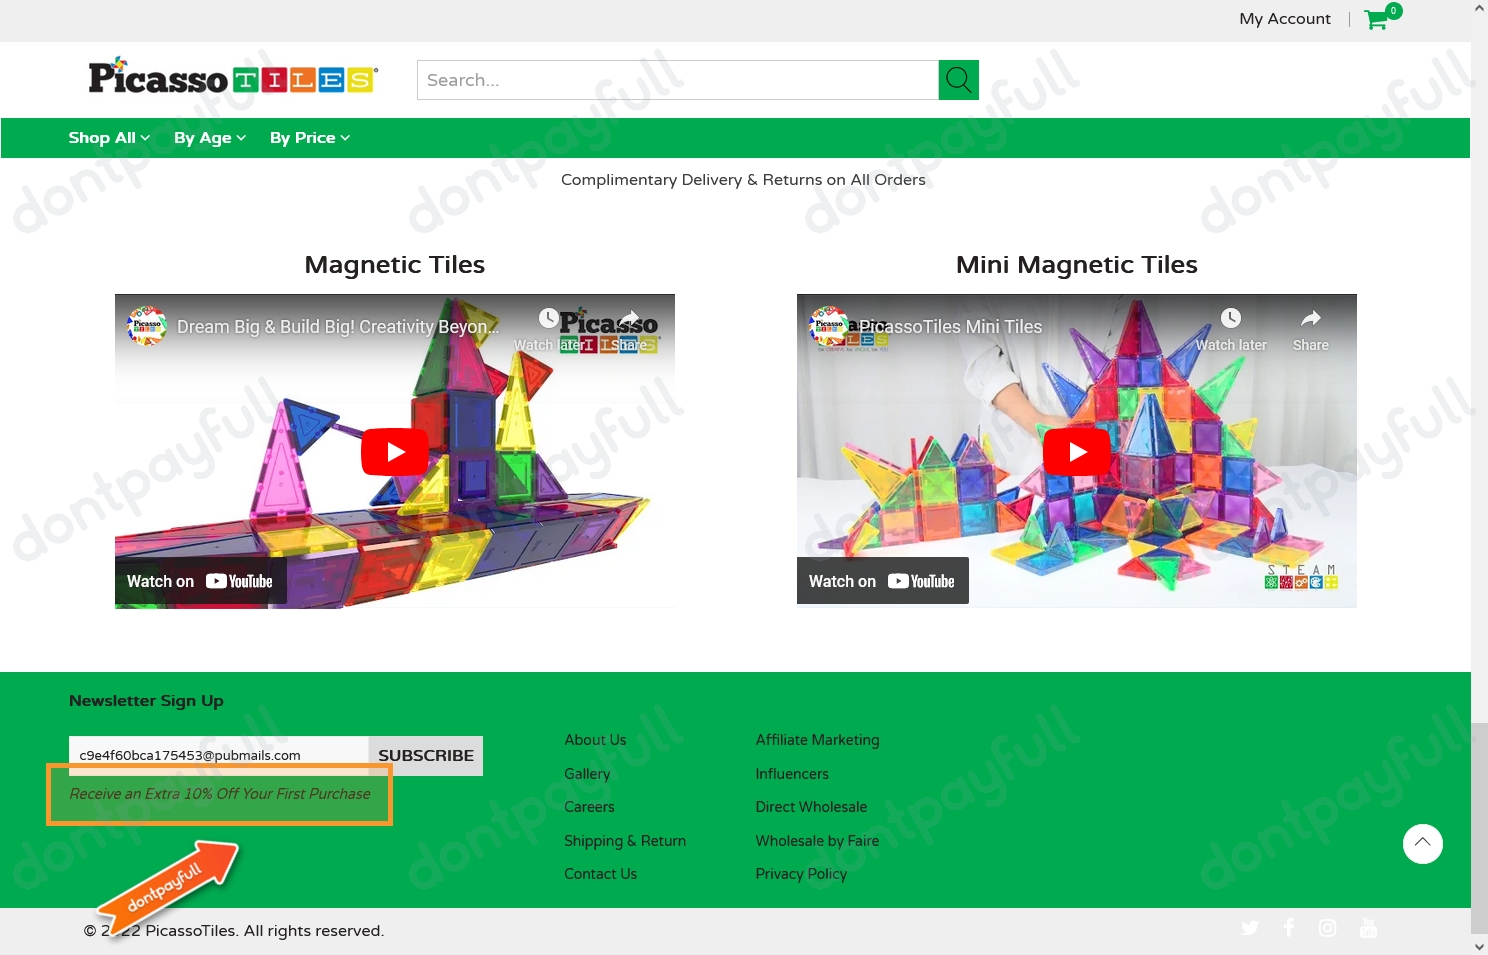
Task: Click the back-to-top arrow button
Action: (1423, 844)
